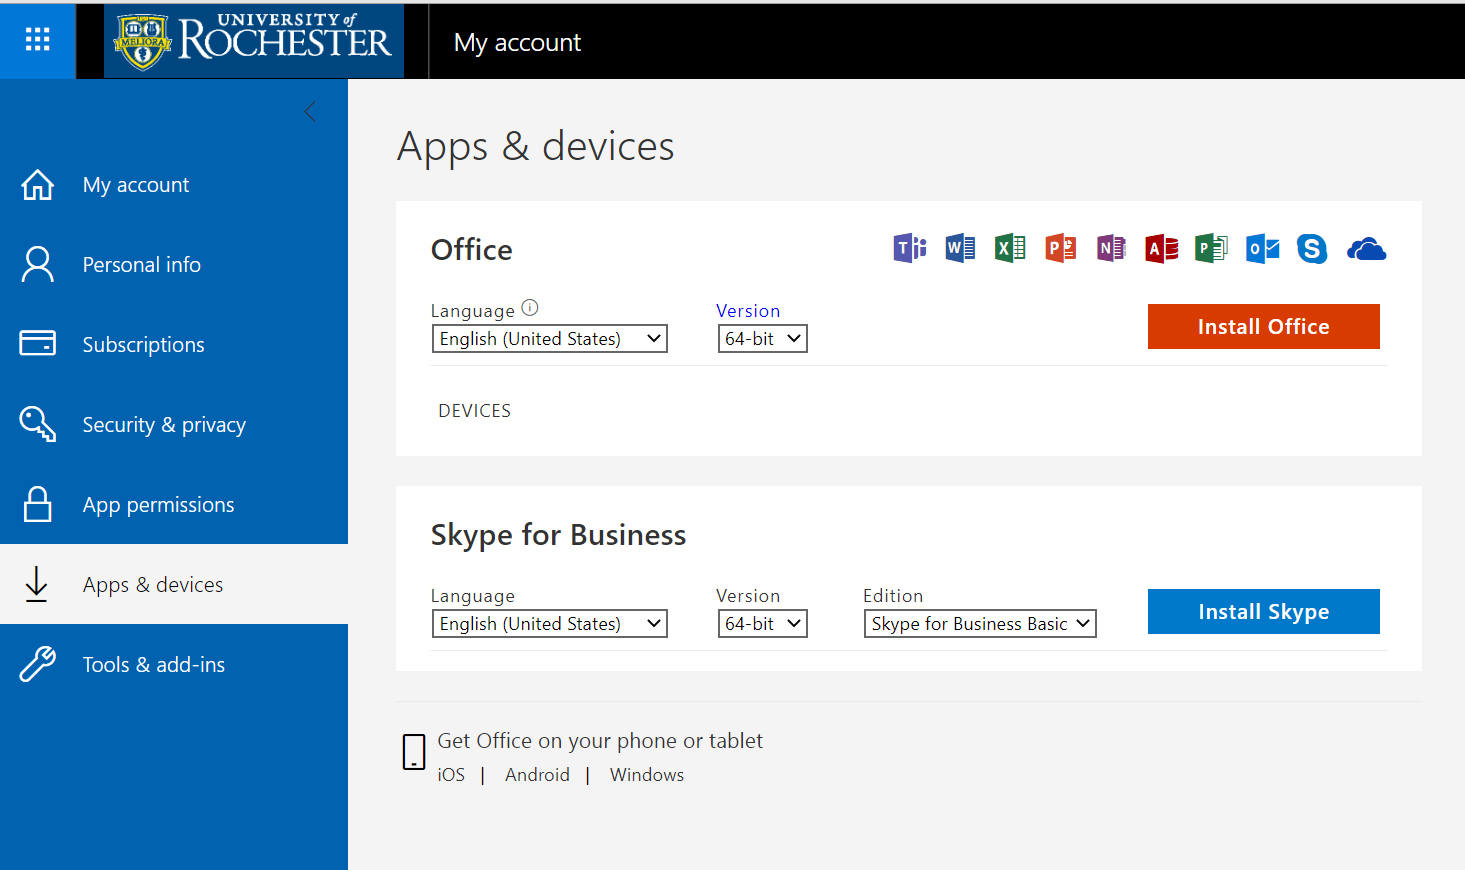Click the Android link
This screenshot has height=870, width=1465.
[537, 775]
